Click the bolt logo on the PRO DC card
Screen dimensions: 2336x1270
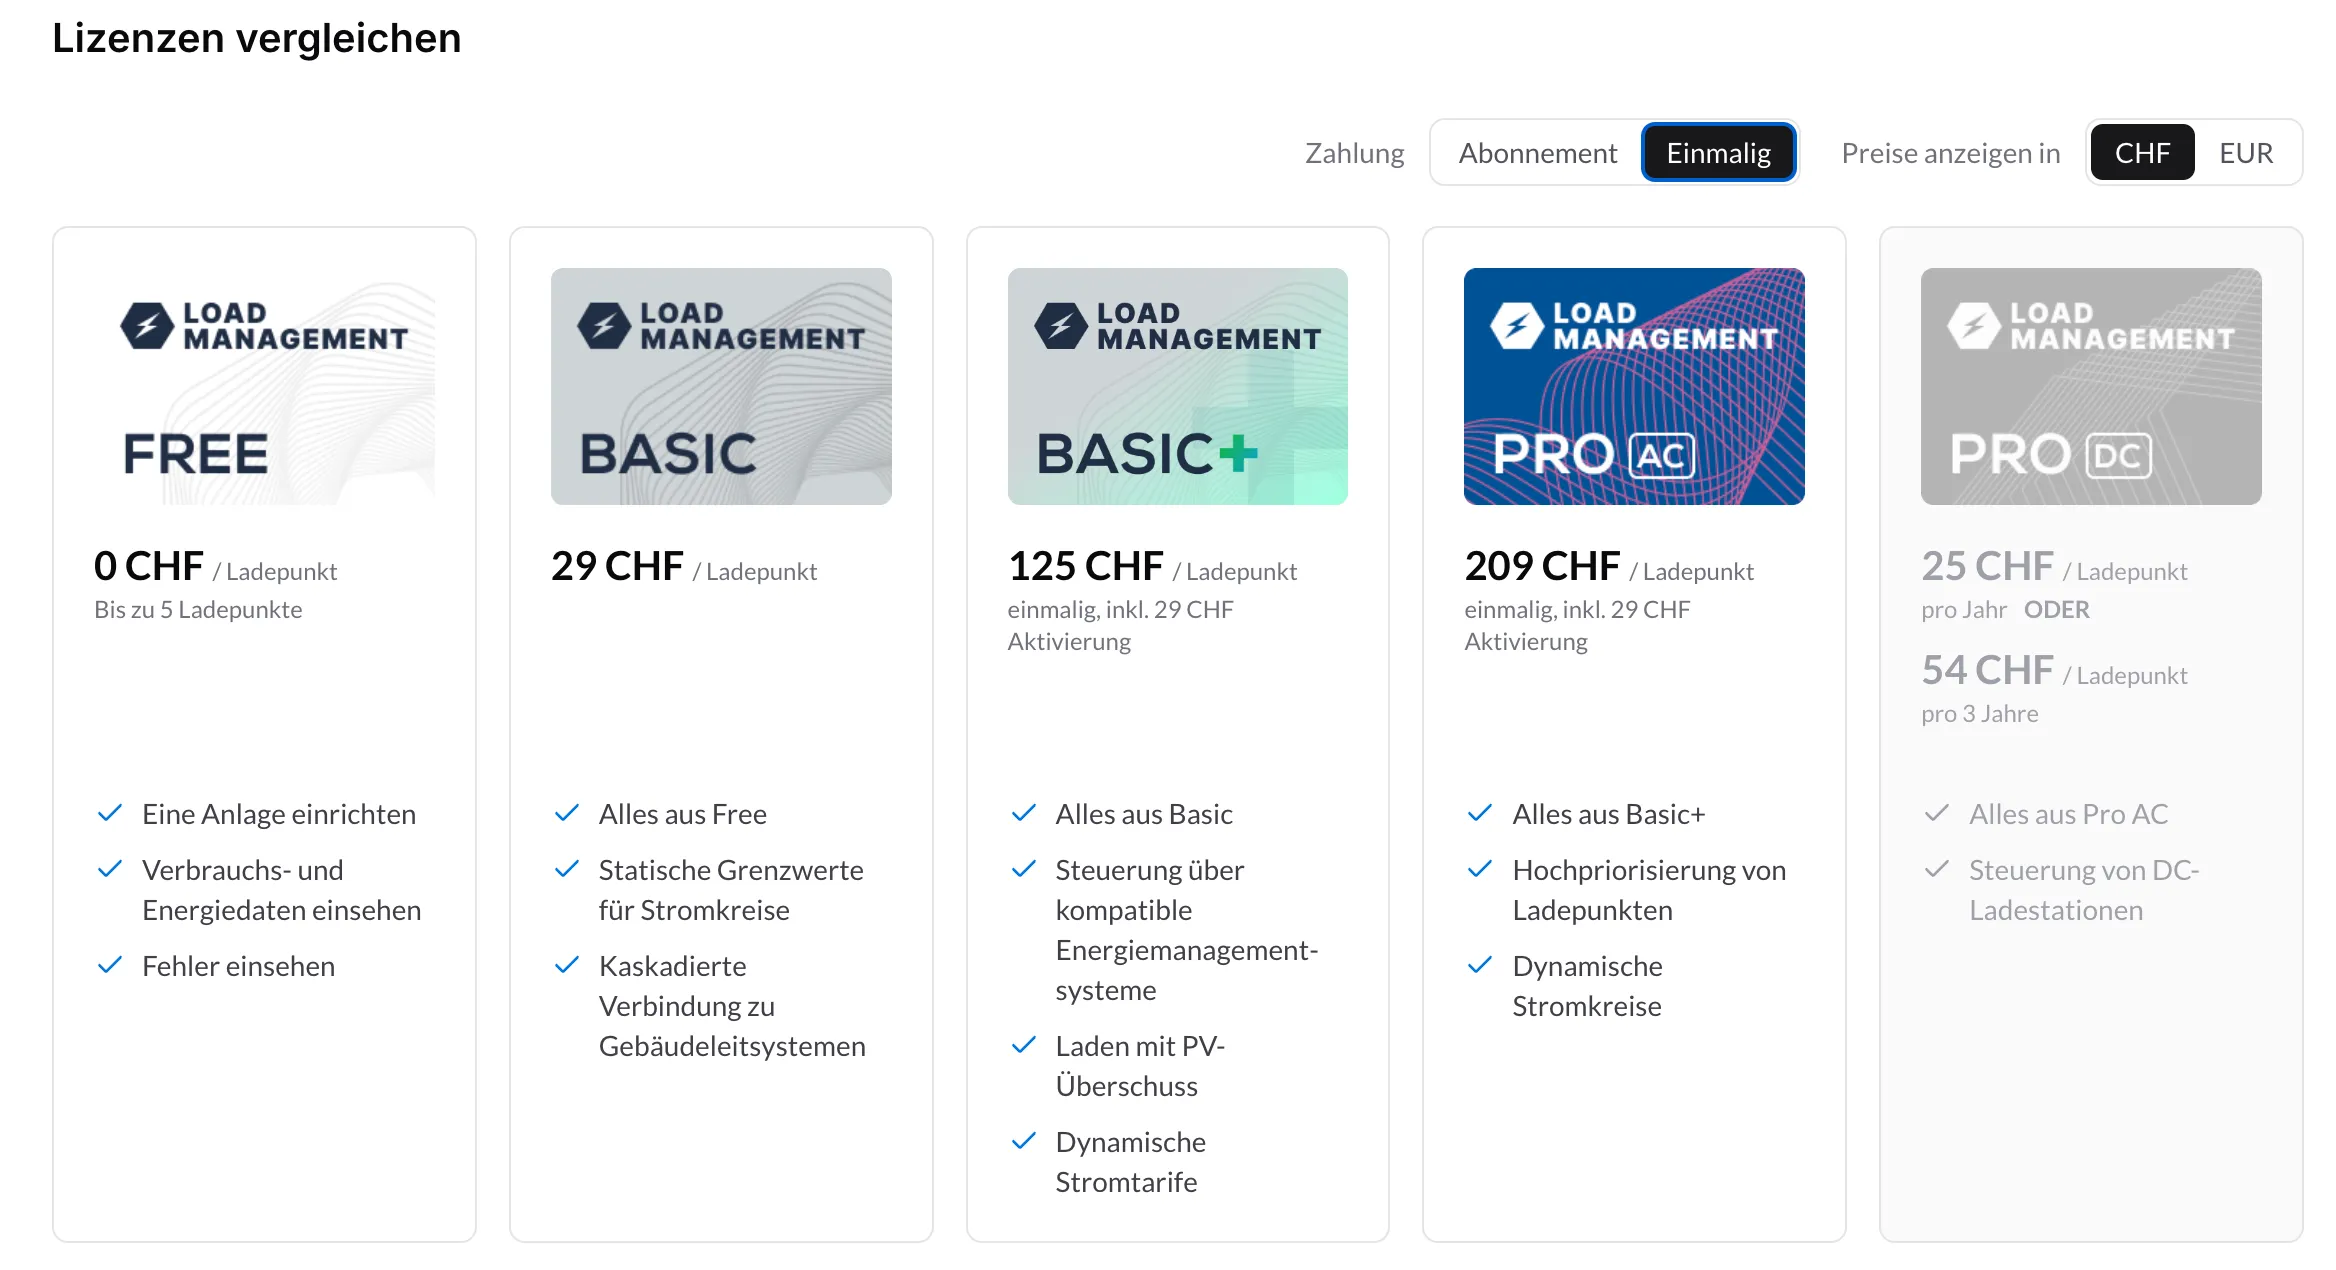1974,326
